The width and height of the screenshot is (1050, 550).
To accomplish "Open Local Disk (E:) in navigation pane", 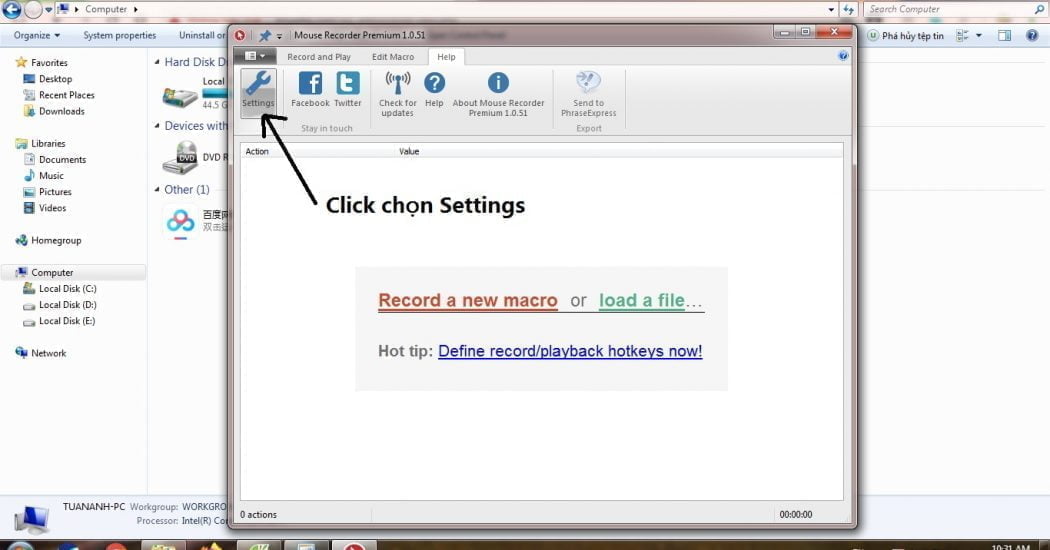I will point(67,321).
